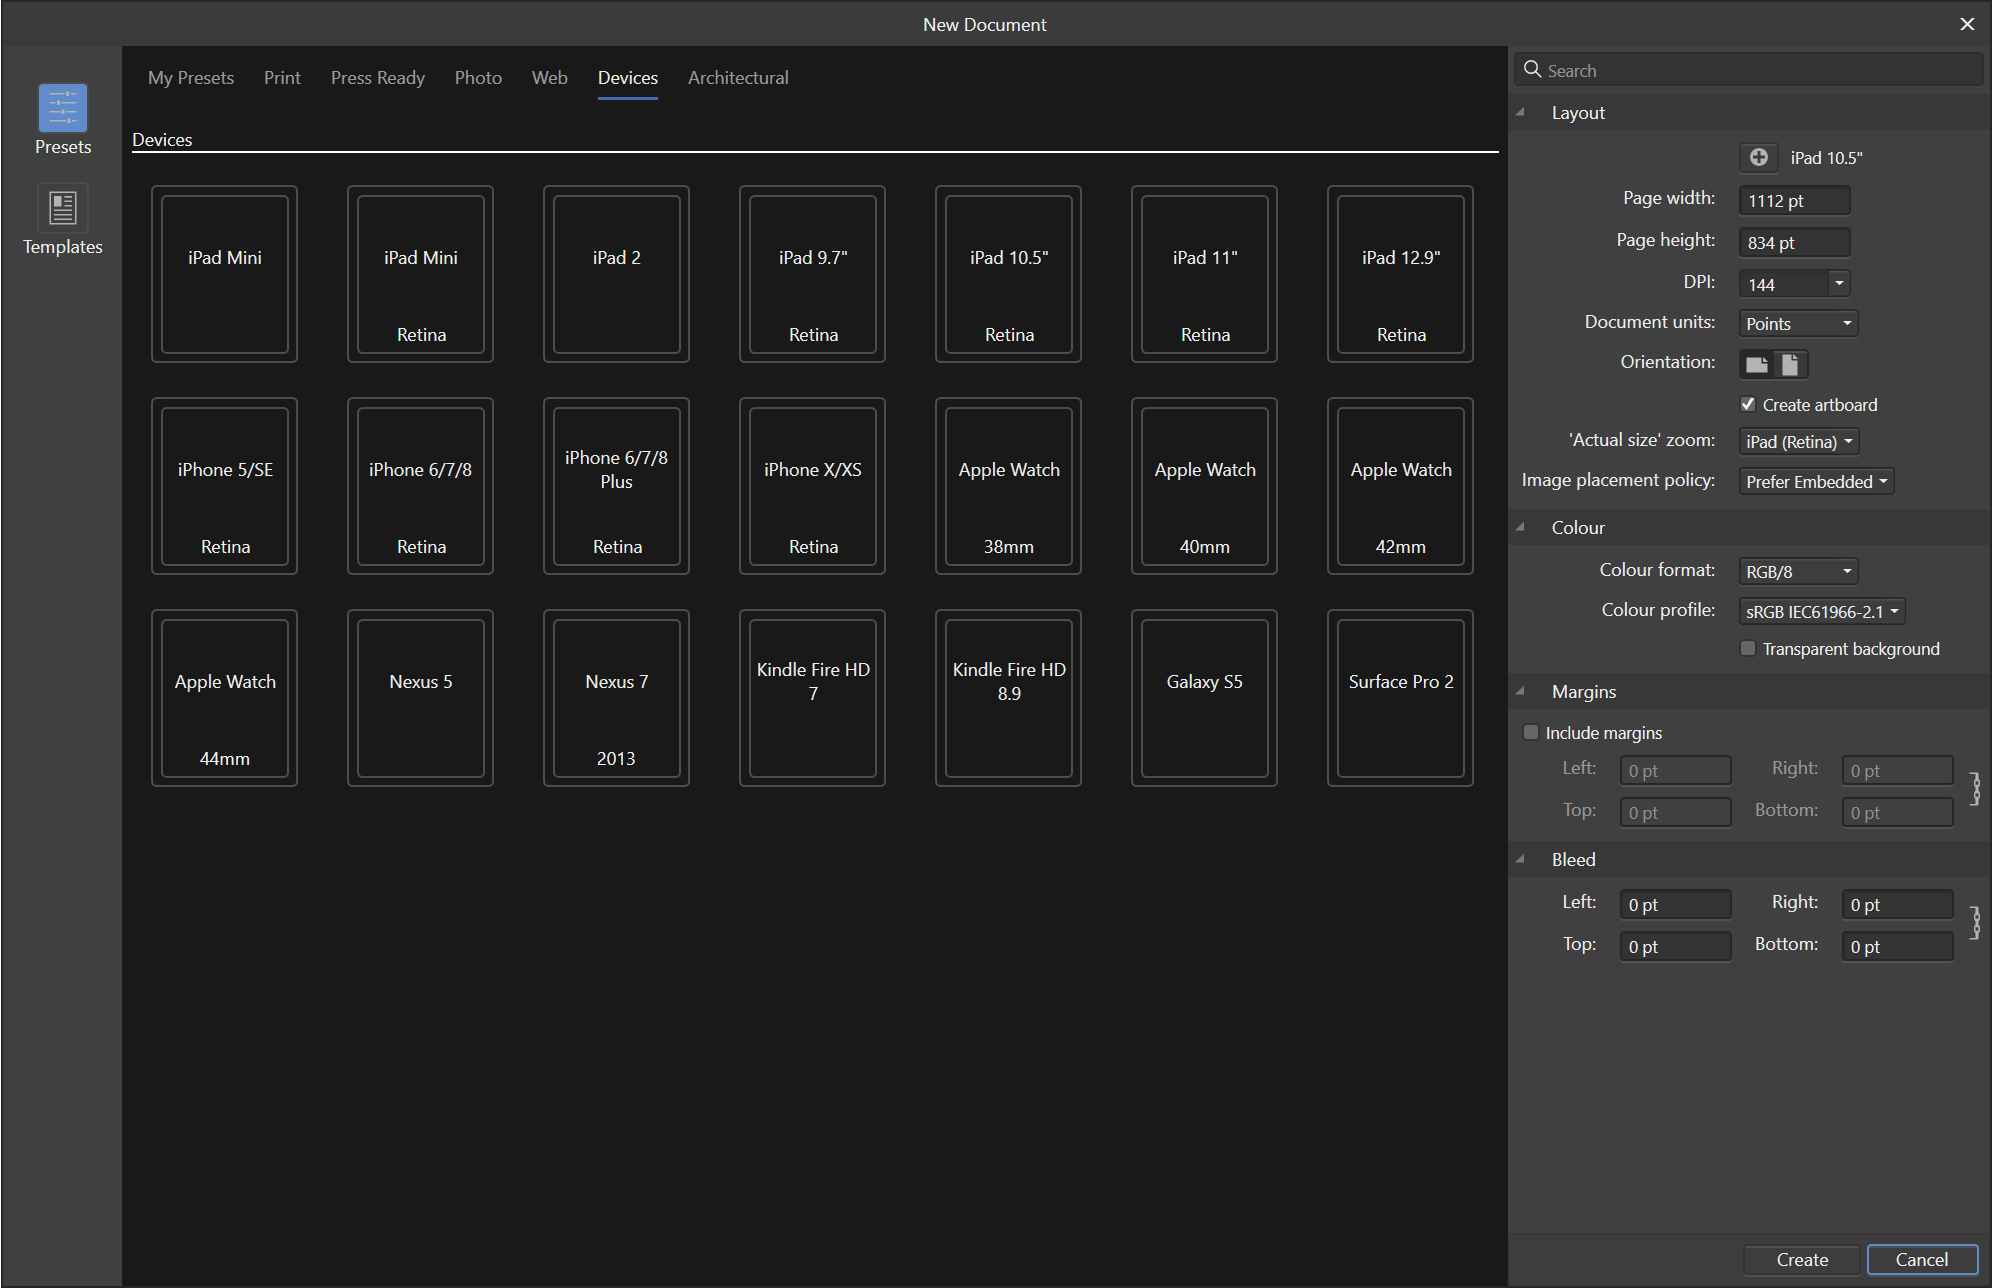Click the Cancel button
Viewport: 1992px width, 1288px height.
coord(1922,1259)
